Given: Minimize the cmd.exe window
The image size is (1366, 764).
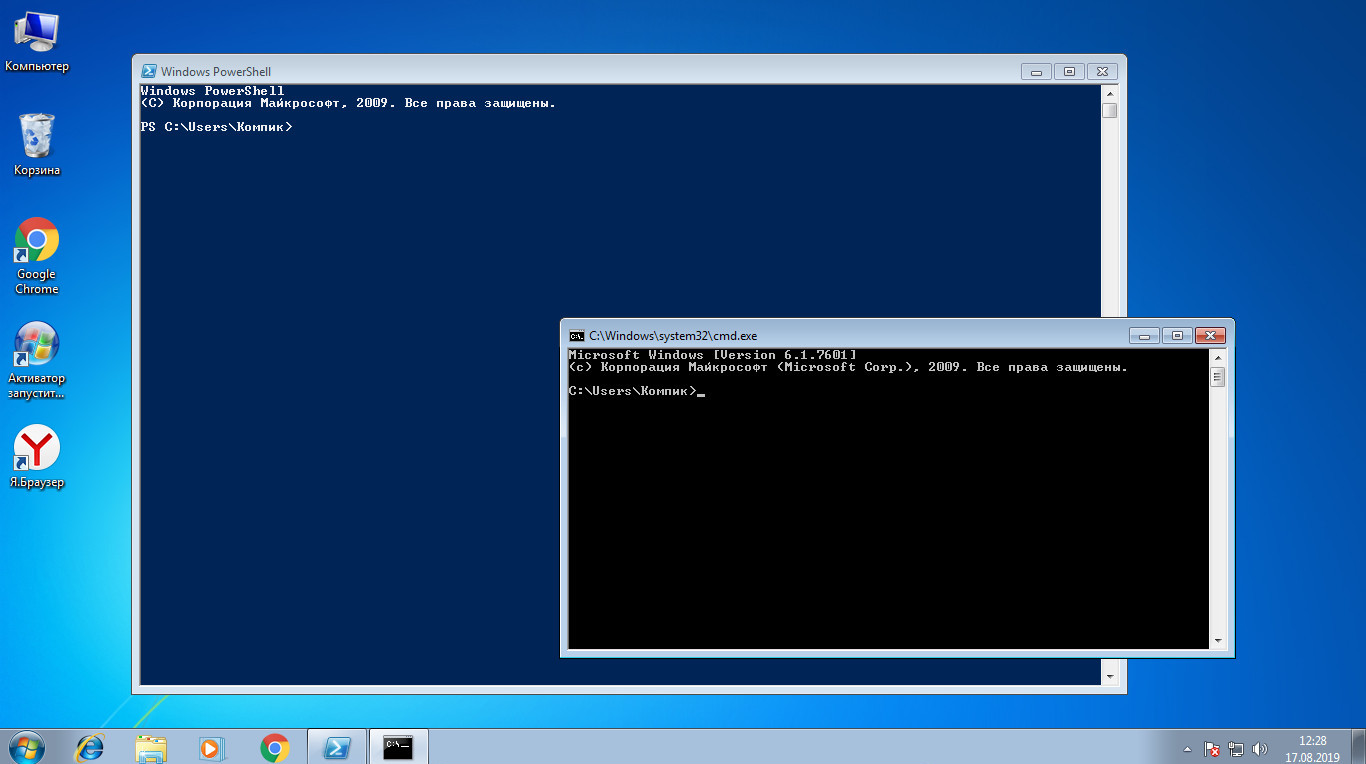Looking at the screenshot, I should (x=1144, y=335).
